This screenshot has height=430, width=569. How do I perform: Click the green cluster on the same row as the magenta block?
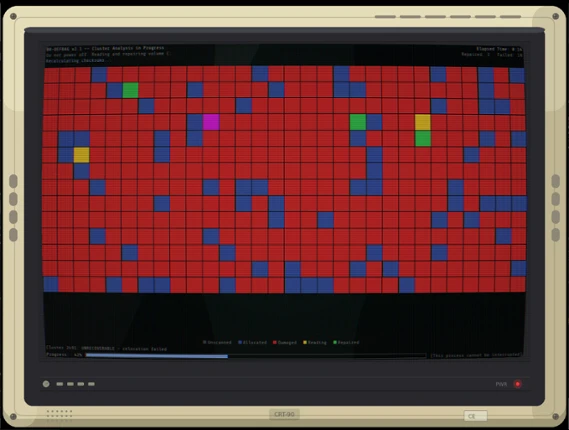point(358,122)
